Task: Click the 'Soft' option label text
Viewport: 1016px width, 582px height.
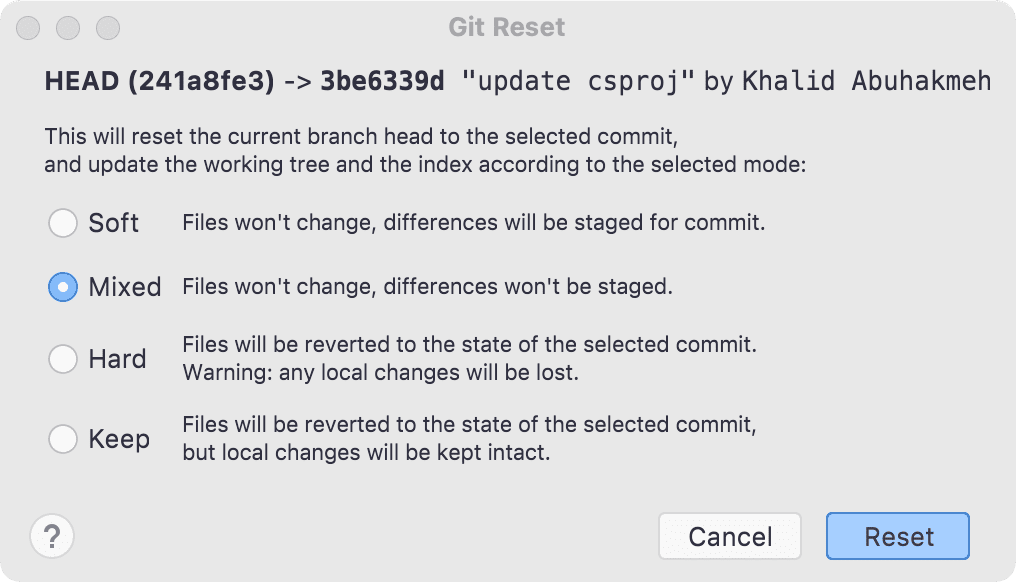Action: click(113, 223)
